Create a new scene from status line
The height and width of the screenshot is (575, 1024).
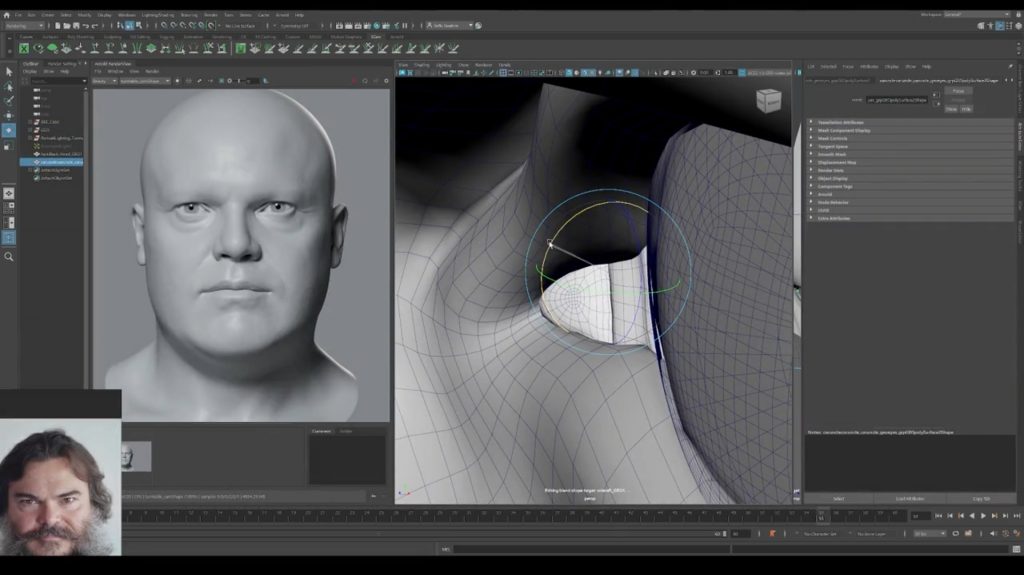(57, 25)
